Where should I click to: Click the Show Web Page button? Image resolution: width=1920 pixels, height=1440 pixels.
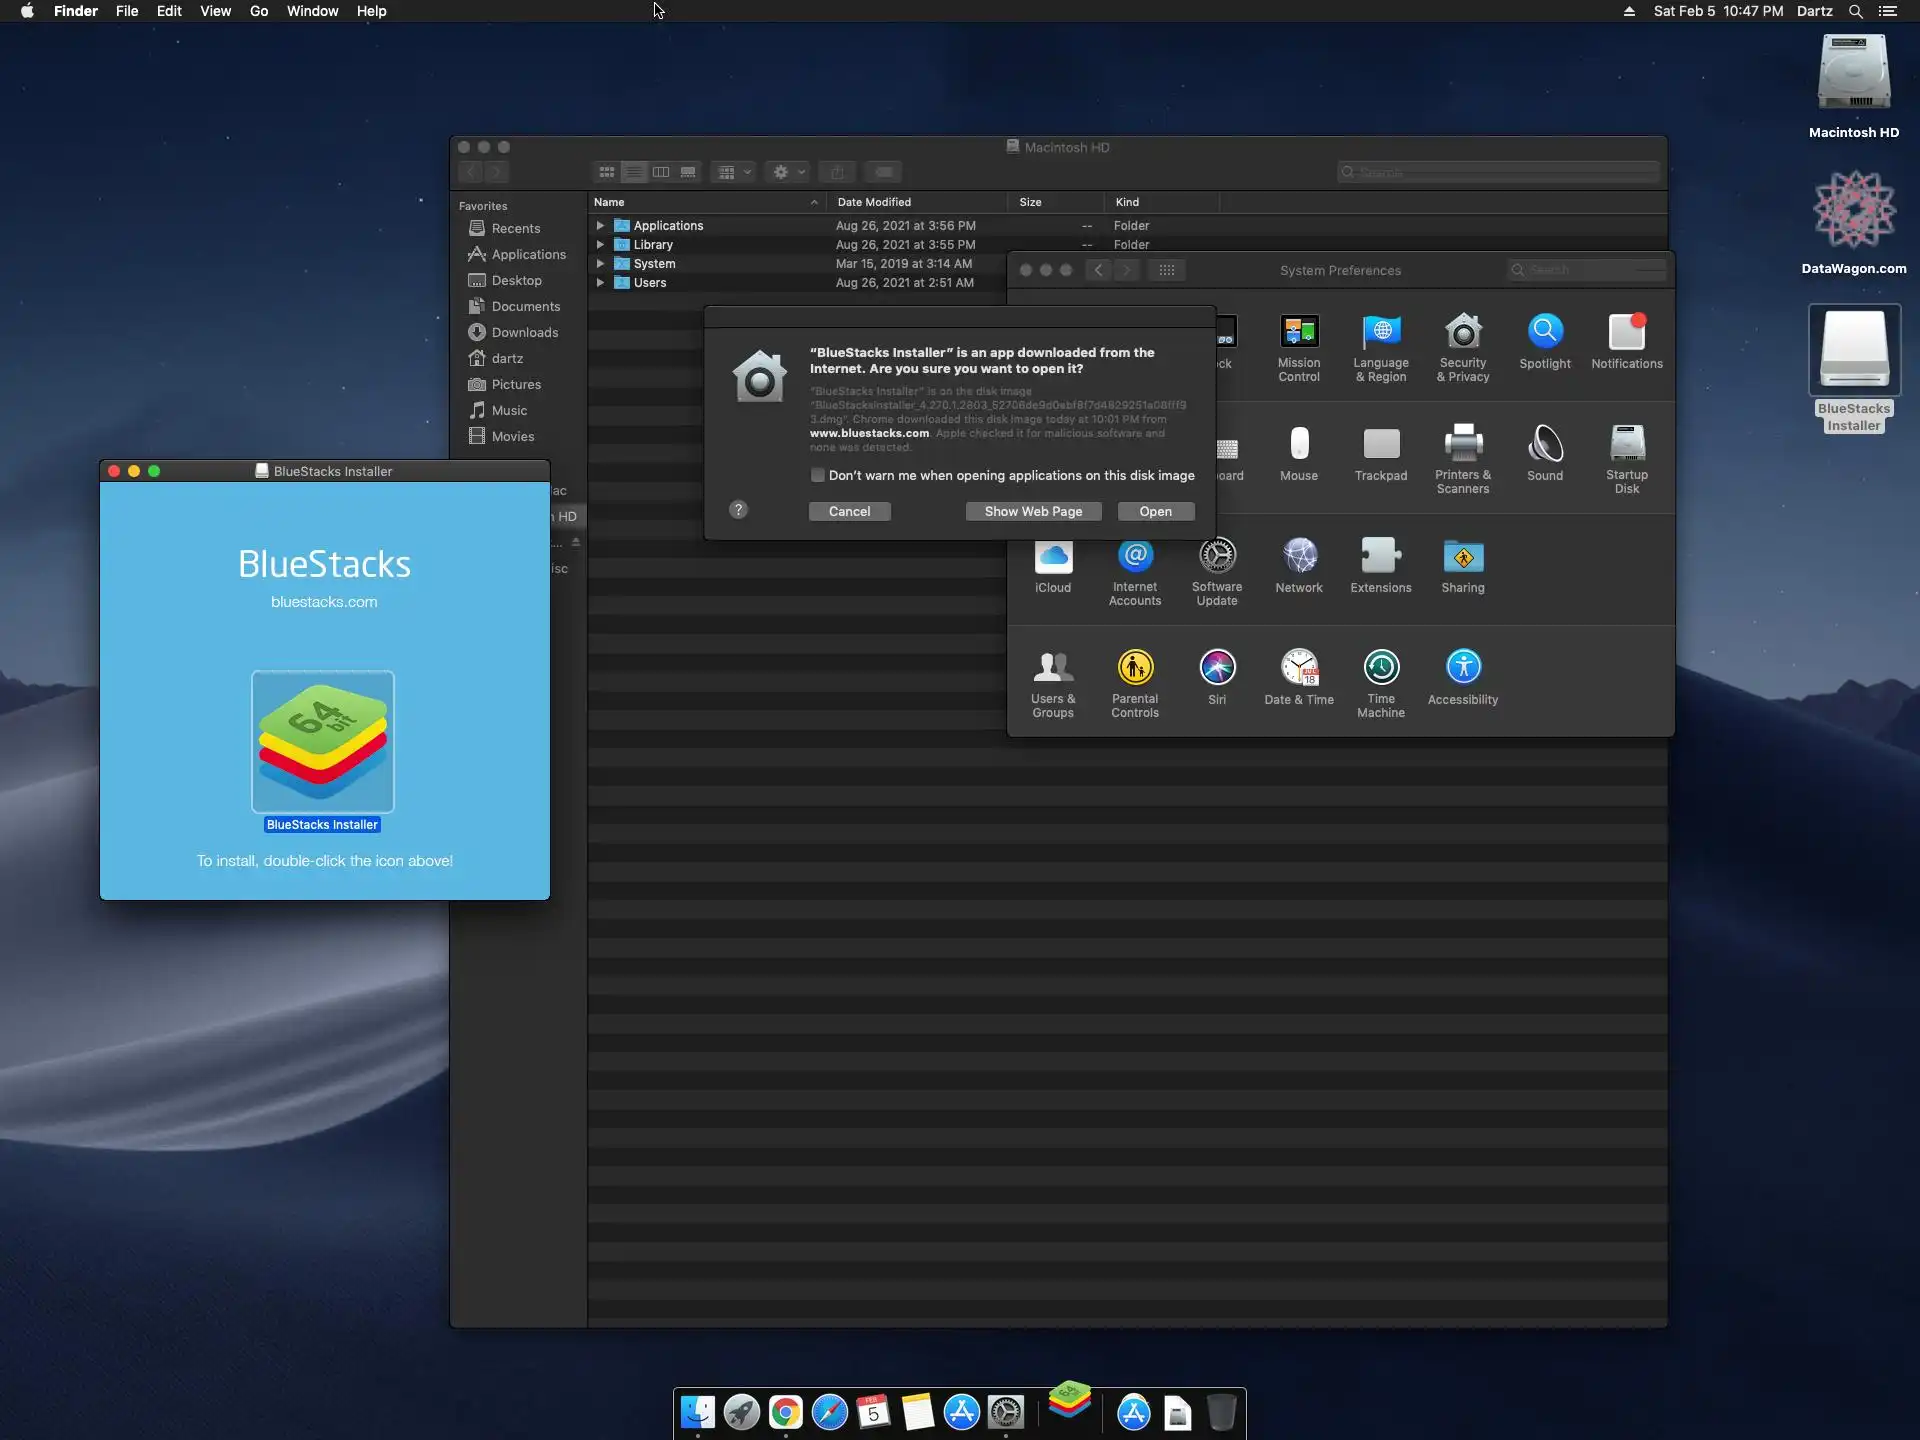click(x=1032, y=511)
